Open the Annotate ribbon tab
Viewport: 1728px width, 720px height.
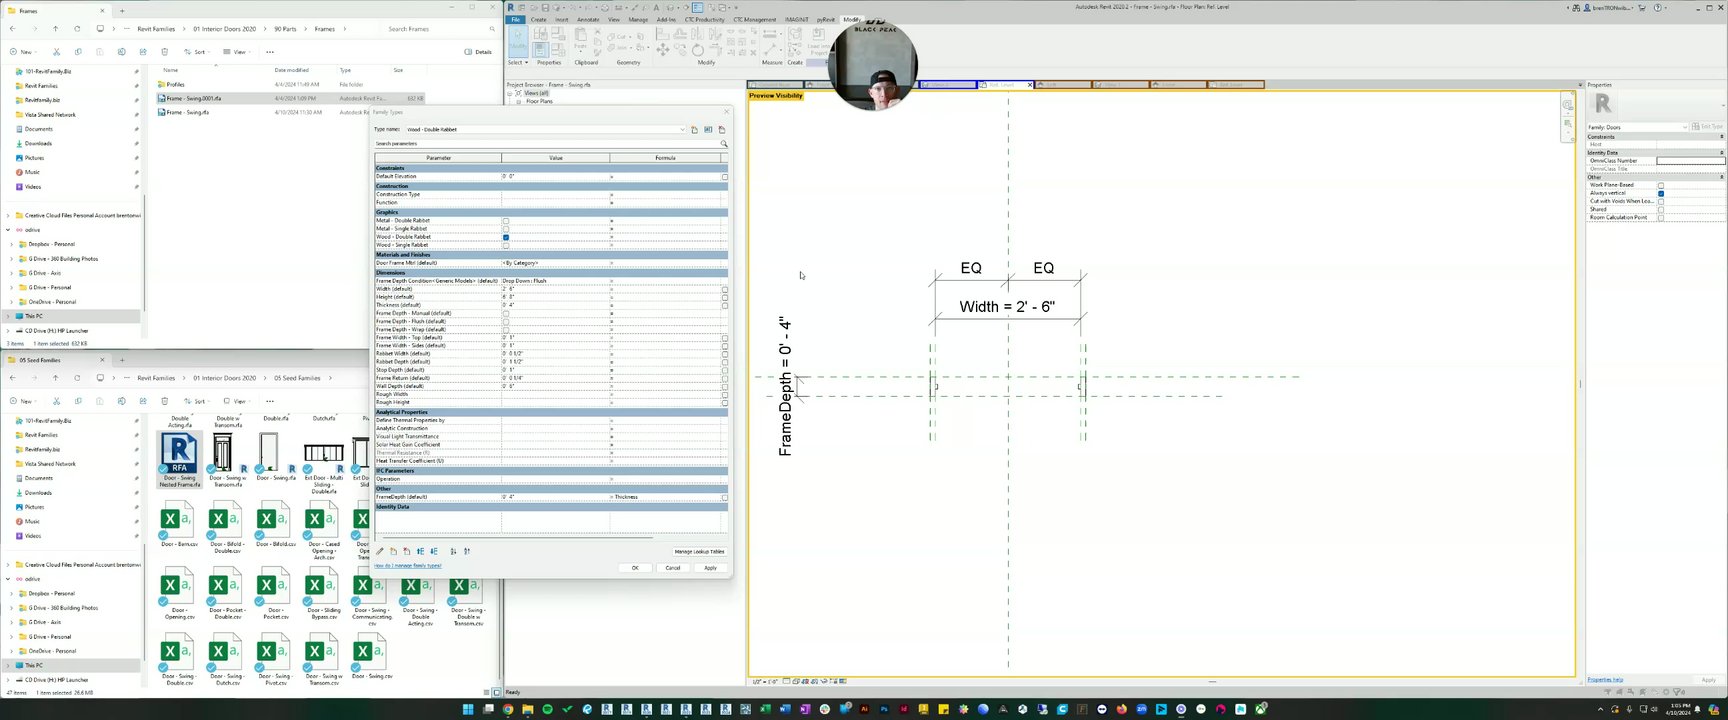588,20
